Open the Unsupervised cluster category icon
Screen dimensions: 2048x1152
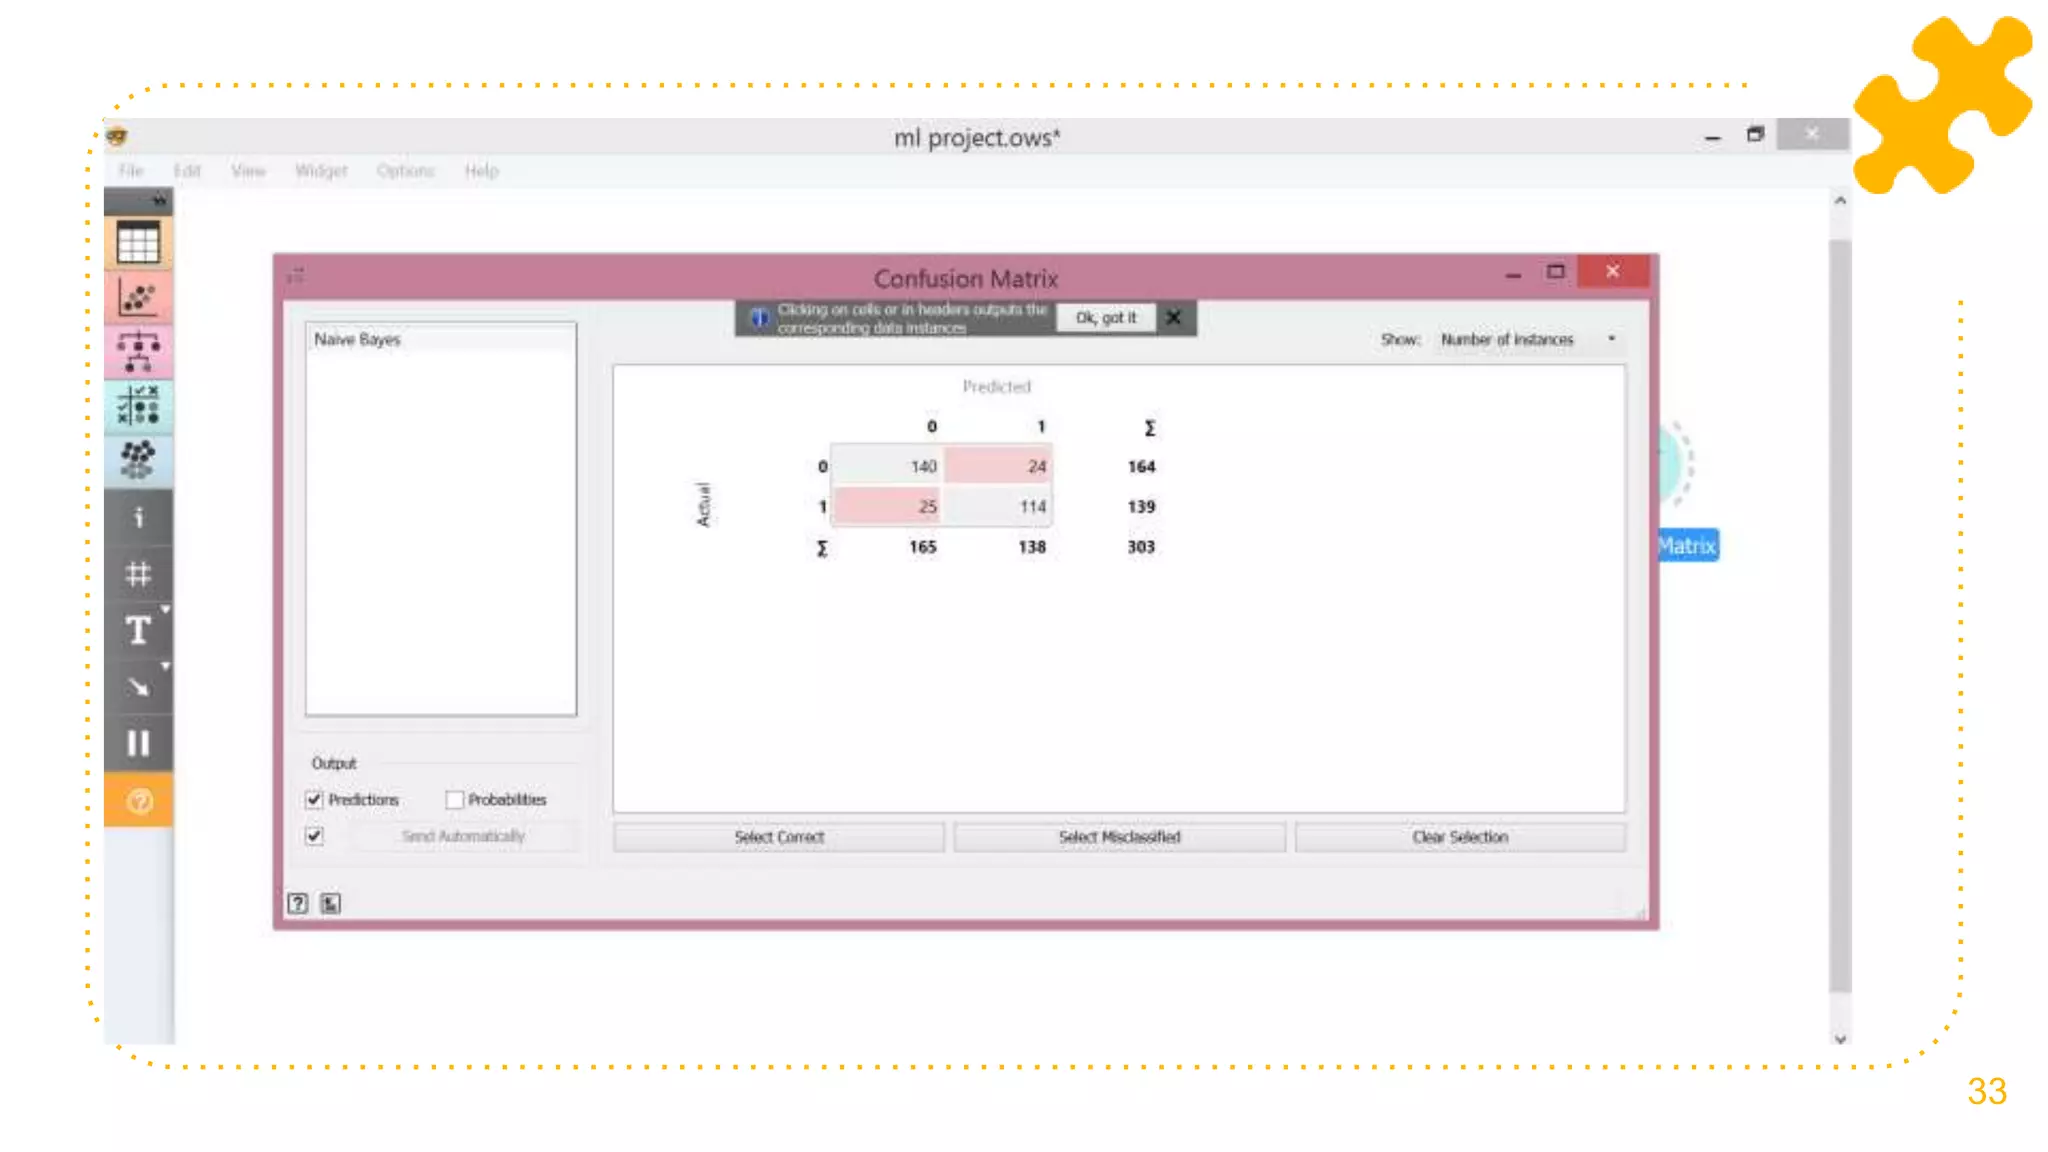click(138, 460)
